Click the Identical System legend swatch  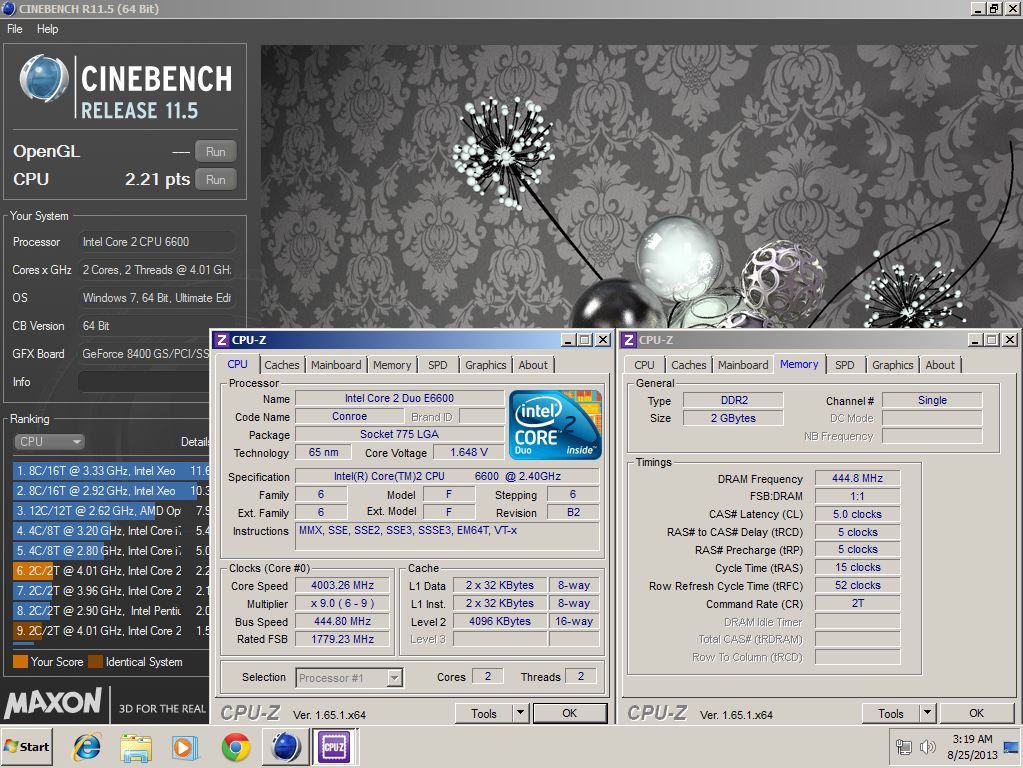click(95, 662)
